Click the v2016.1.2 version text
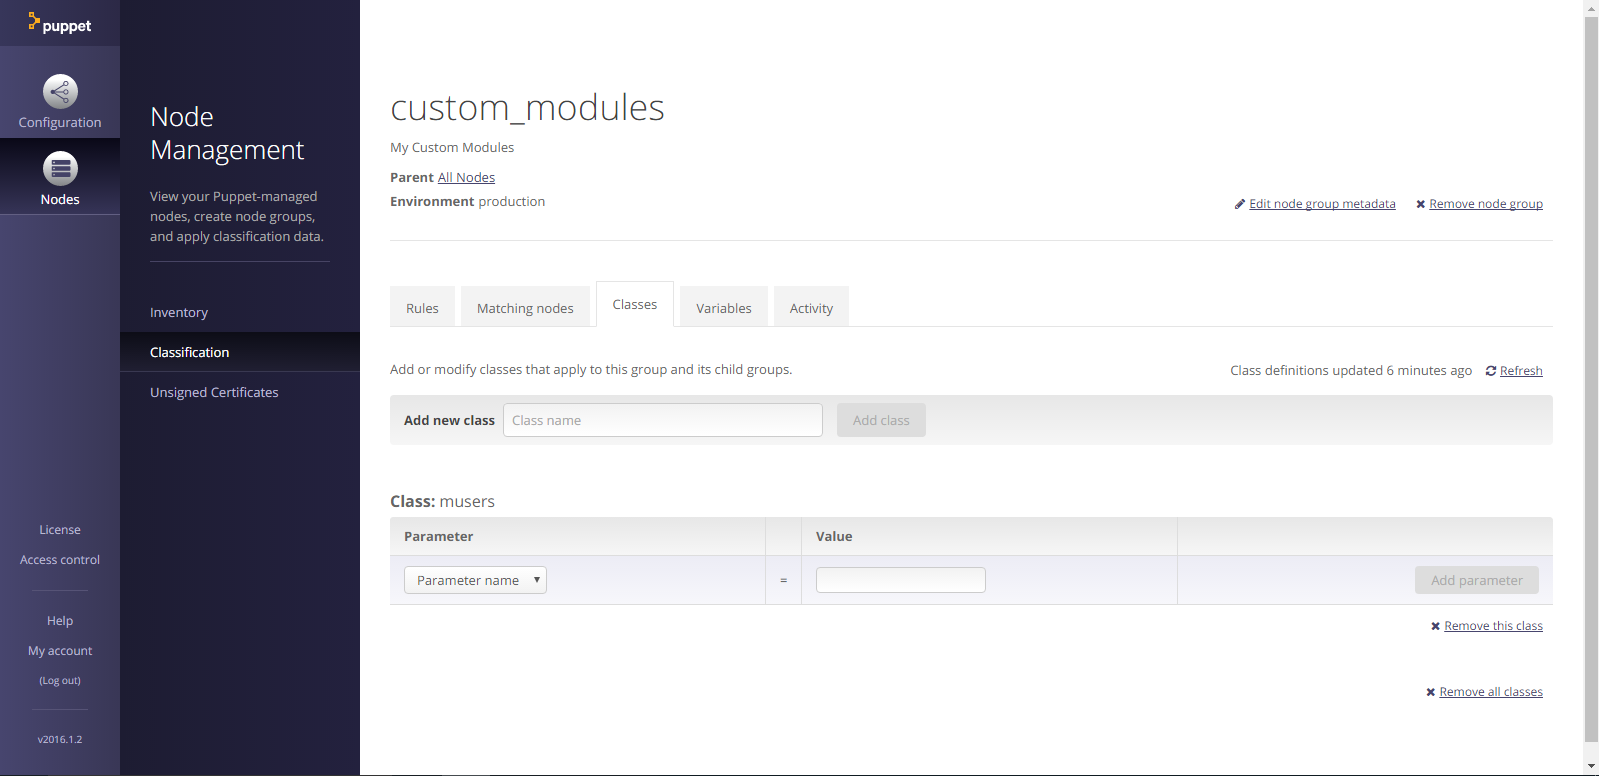The width and height of the screenshot is (1599, 776). click(x=60, y=740)
